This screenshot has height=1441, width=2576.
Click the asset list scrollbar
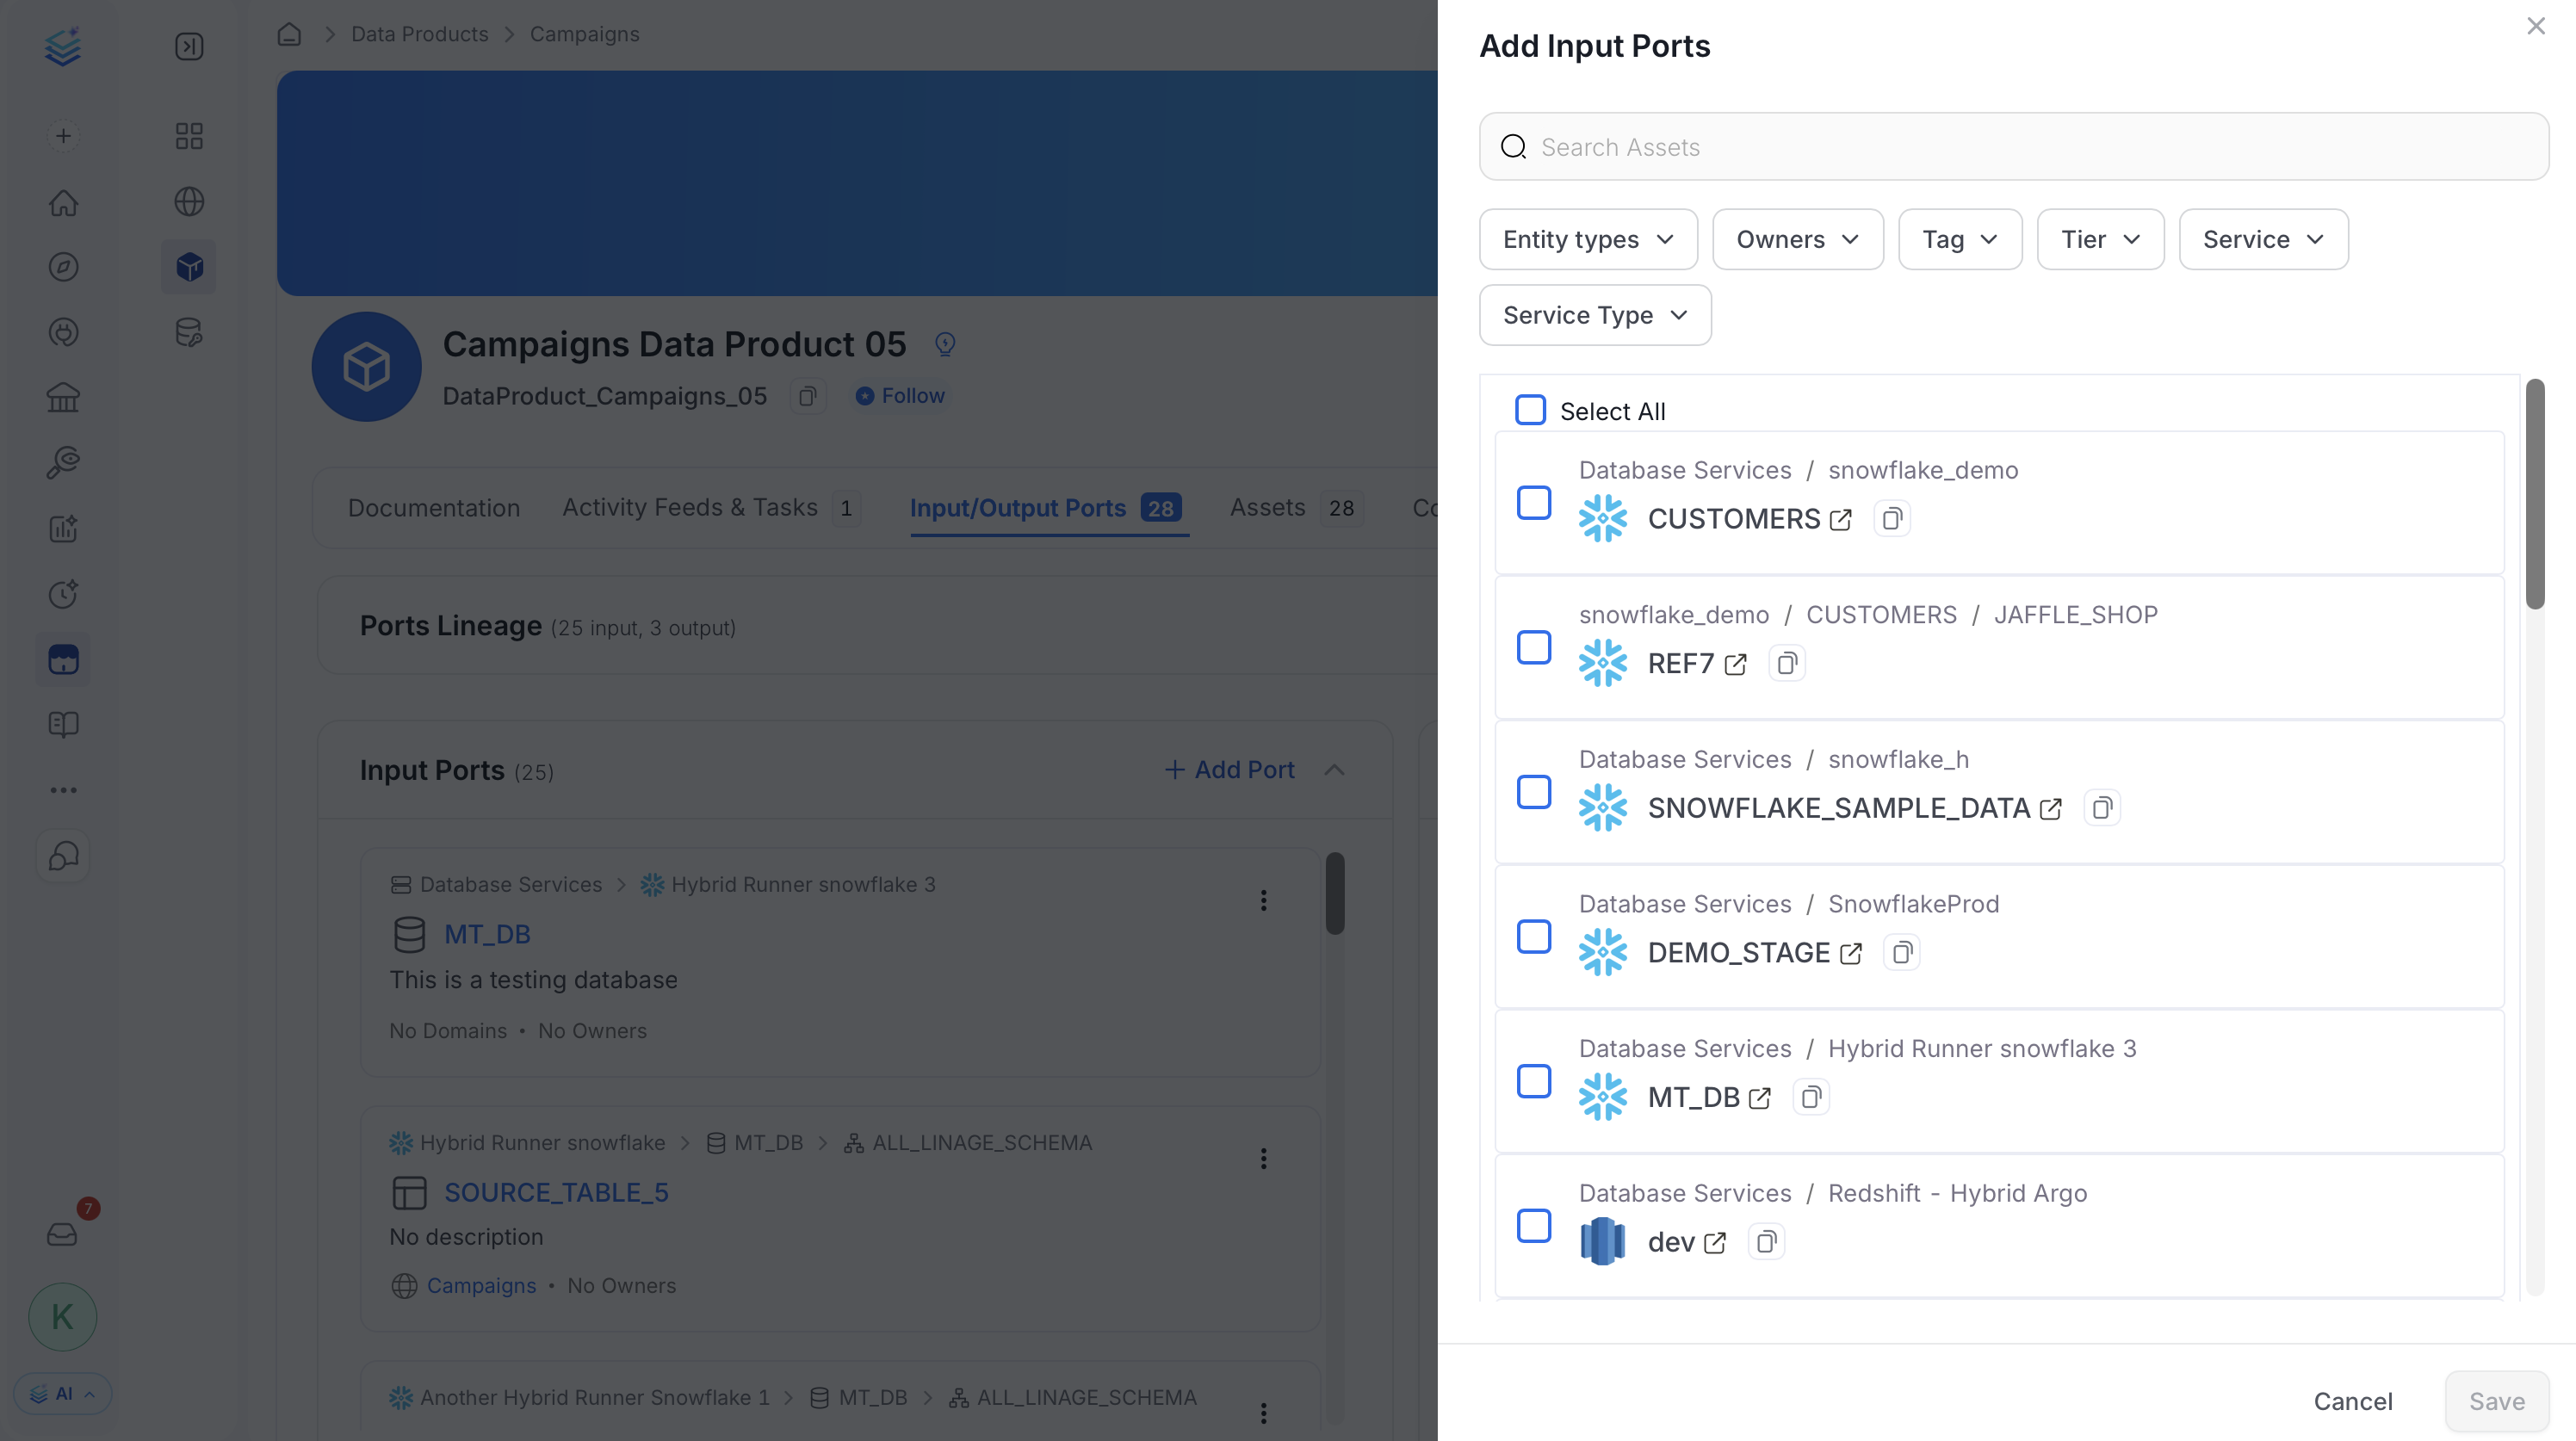click(2534, 494)
